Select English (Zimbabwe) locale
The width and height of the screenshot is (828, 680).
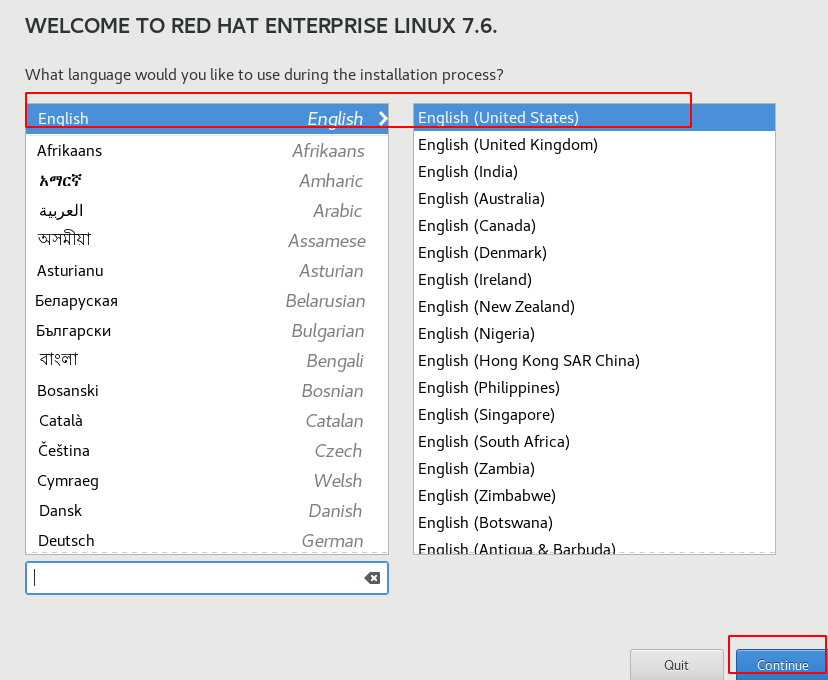[x=595, y=495]
